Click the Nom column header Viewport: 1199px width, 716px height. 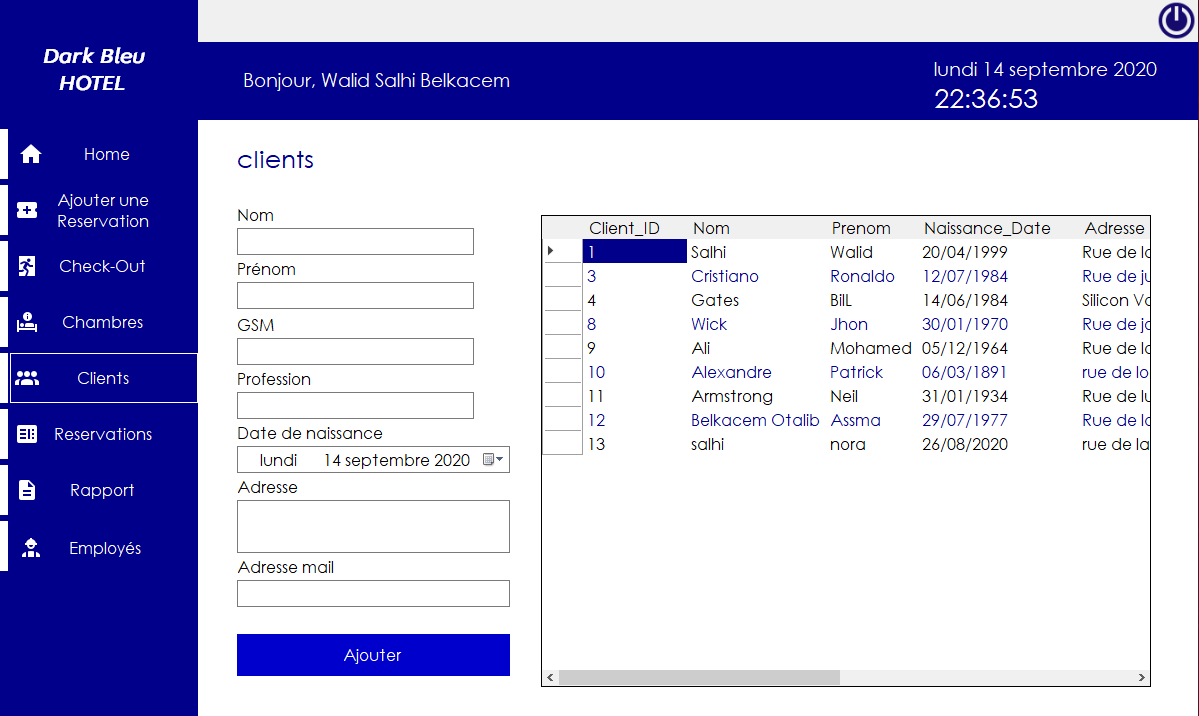(711, 228)
